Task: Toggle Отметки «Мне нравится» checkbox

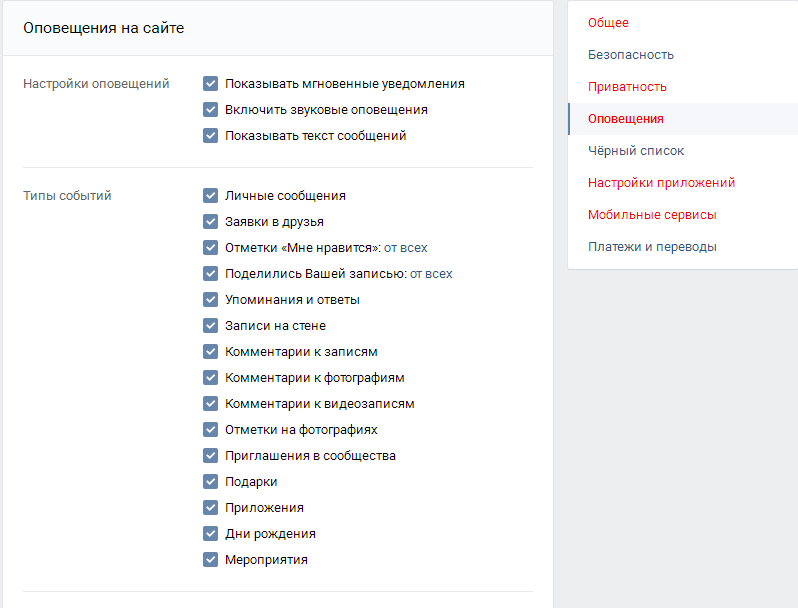Action: (210, 247)
